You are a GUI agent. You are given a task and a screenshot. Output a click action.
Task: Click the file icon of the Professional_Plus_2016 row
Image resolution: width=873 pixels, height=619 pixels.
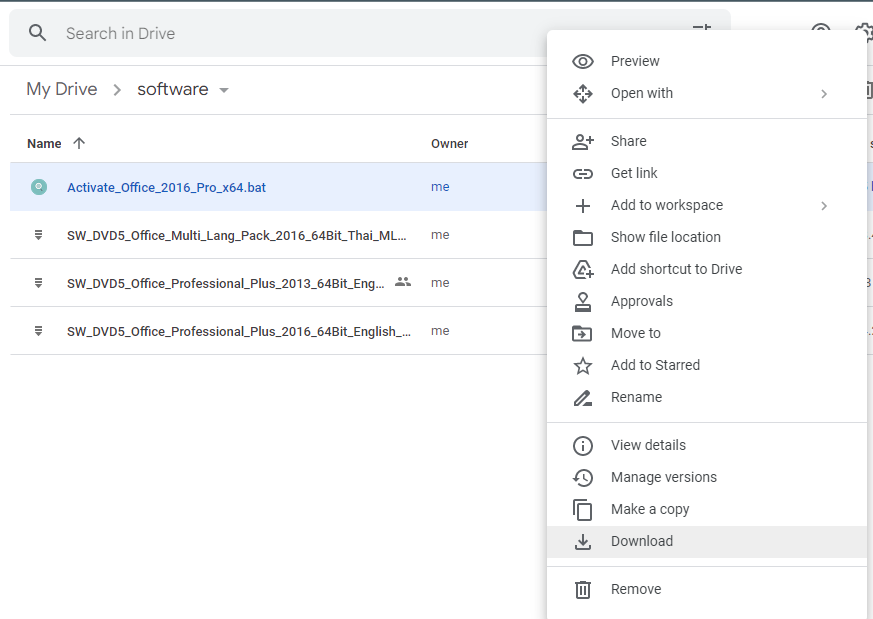38,331
